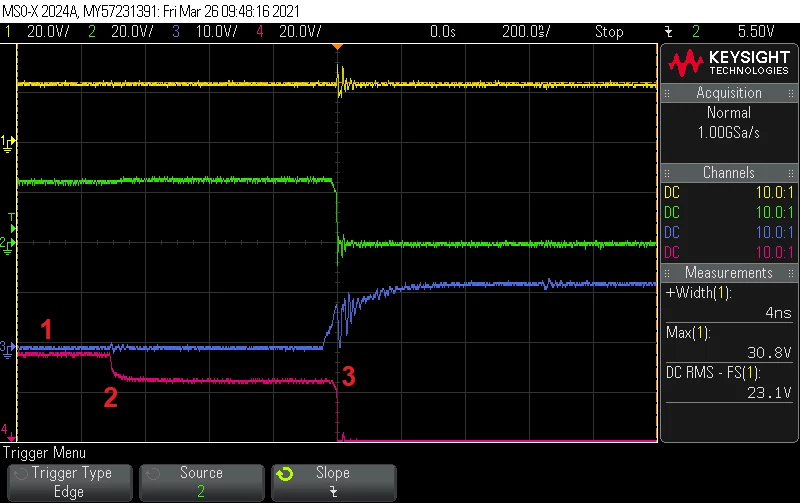This screenshot has height=503, width=800.
Task: Click the 4ns width value
Action: tap(778, 313)
